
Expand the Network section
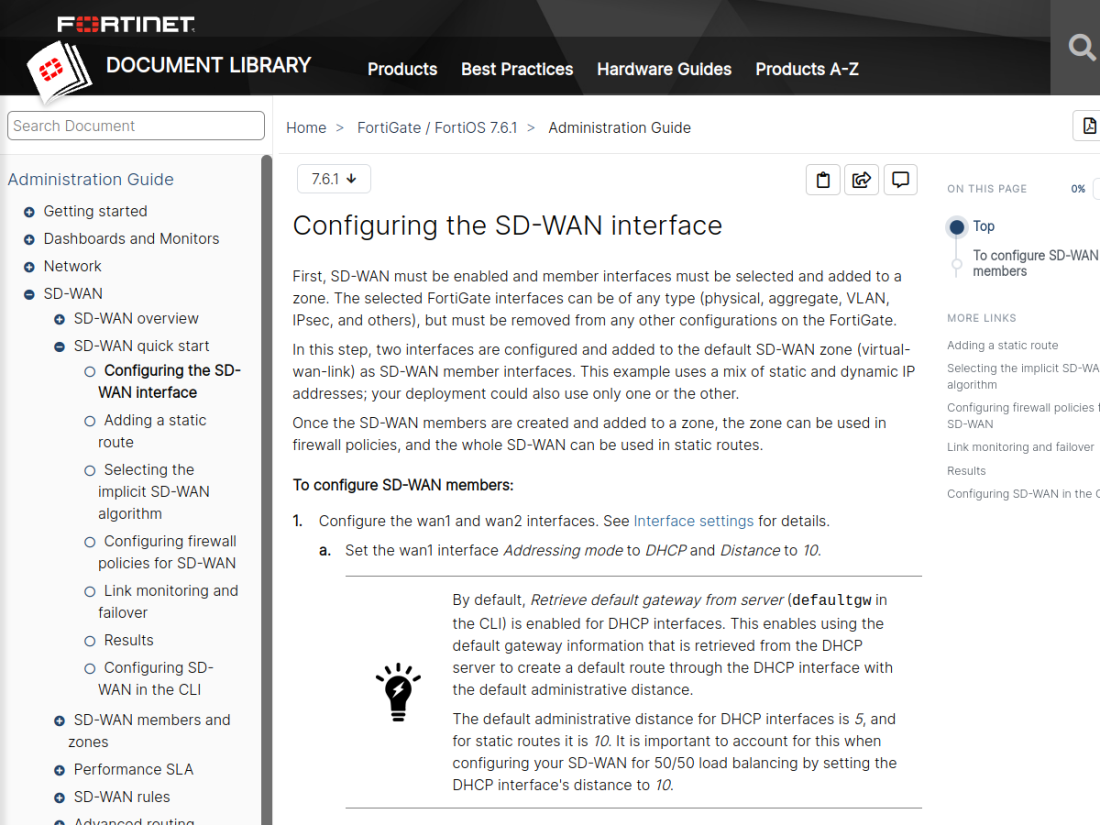tap(29, 267)
